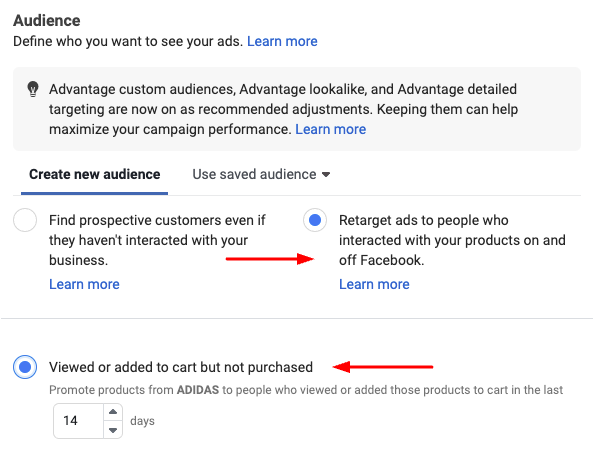Viewport: 593px width, 450px height.
Task: Open the Use saved audience dropdown
Action: pos(261,174)
